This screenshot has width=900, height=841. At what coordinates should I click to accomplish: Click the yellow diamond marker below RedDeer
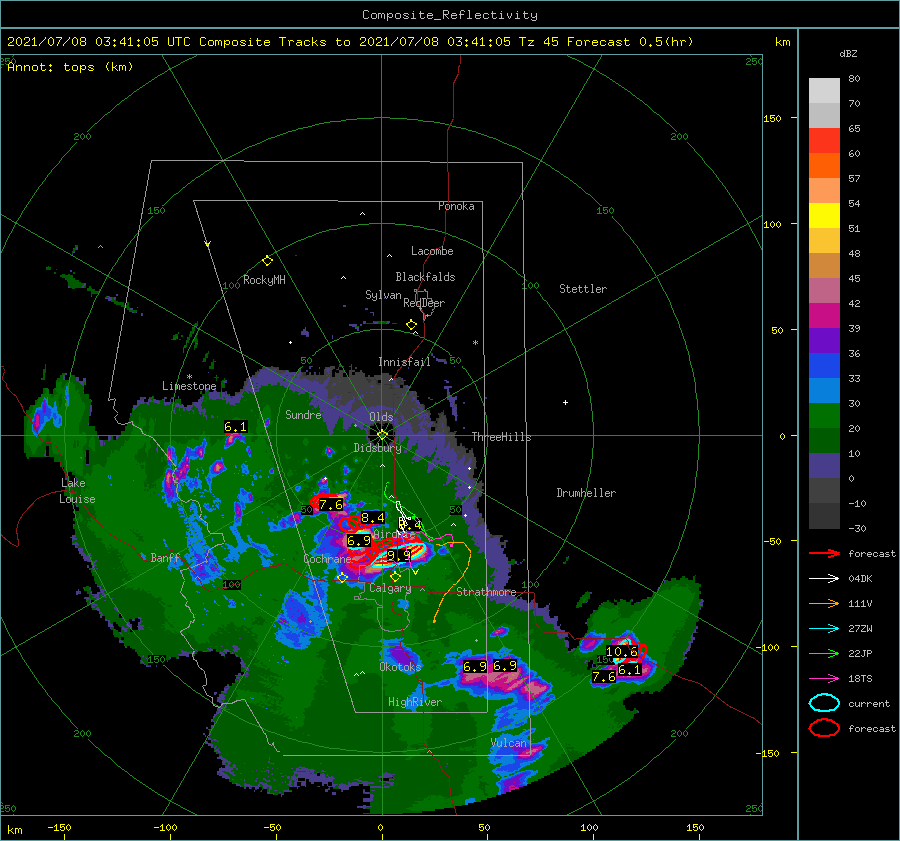[411, 325]
